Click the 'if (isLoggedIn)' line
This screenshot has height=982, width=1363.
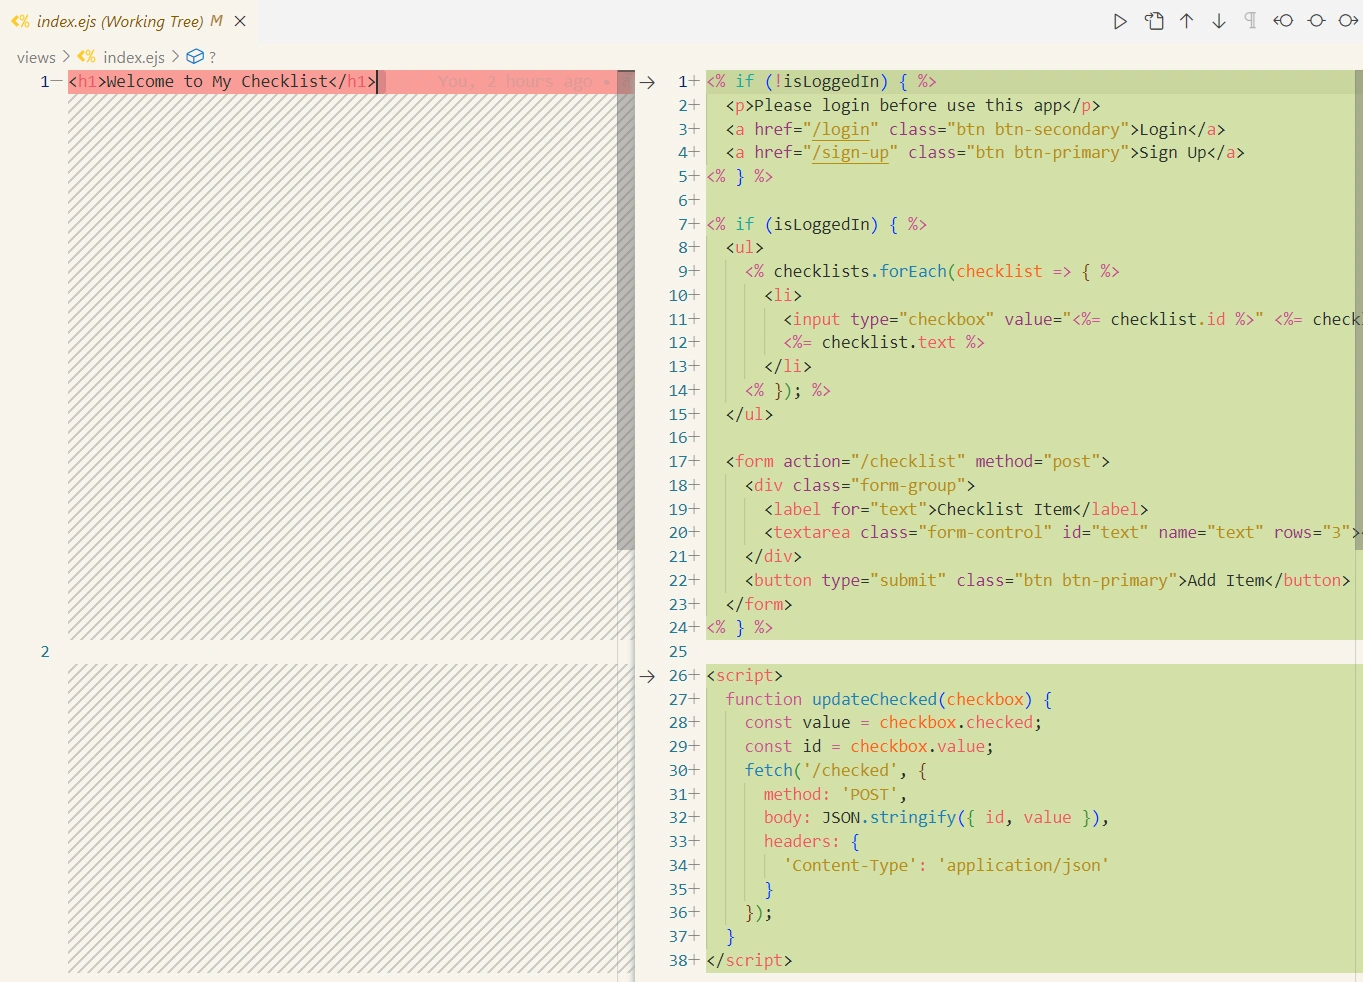pyautogui.click(x=816, y=224)
